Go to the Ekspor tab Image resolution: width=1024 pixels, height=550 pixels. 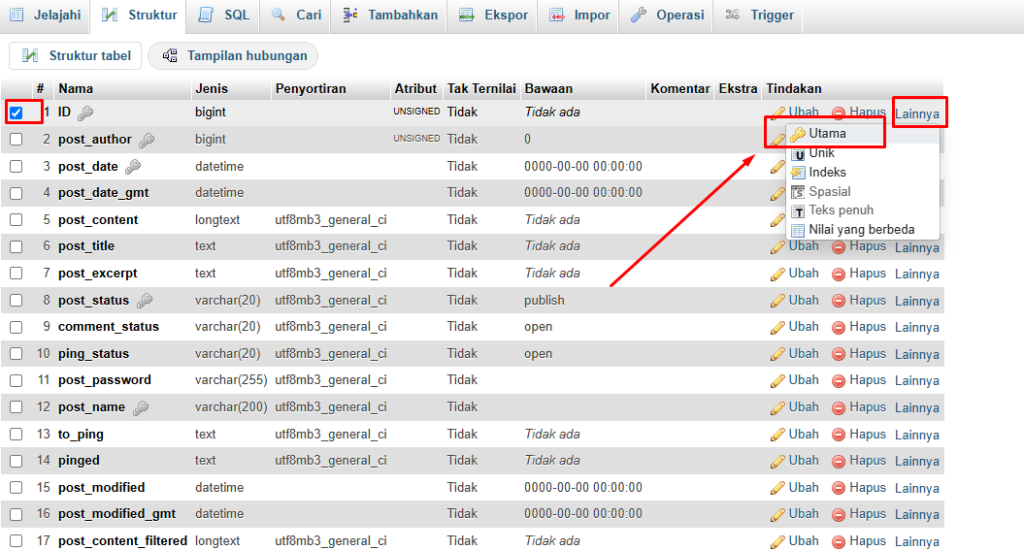pos(492,15)
